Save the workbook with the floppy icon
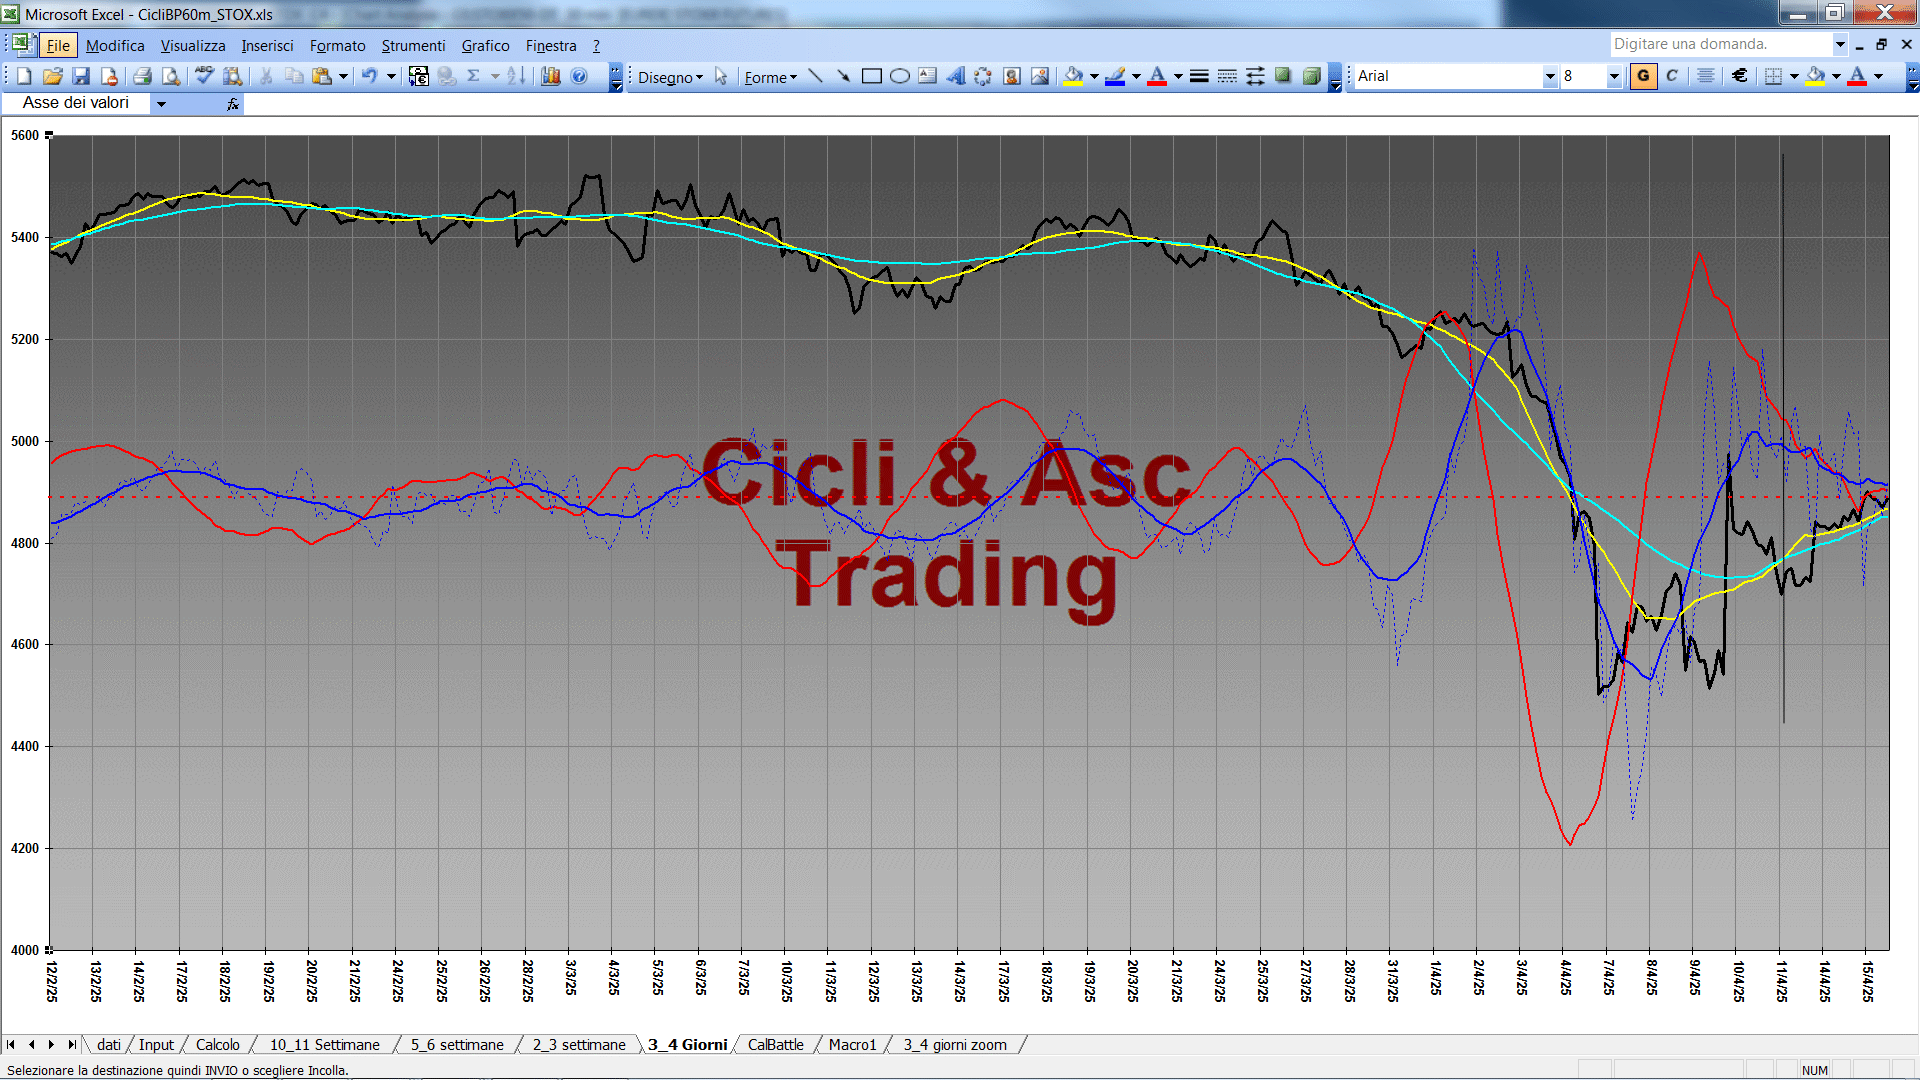Image resolution: width=1920 pixels, height=1080 pixels. pos(81,76)
